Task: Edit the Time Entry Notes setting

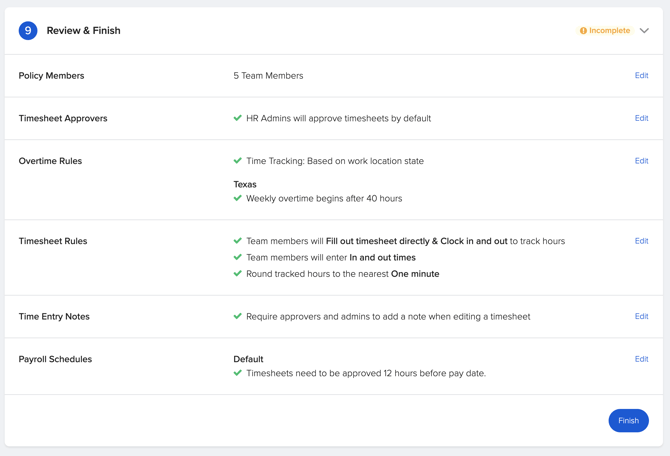Action: (641, 316)
